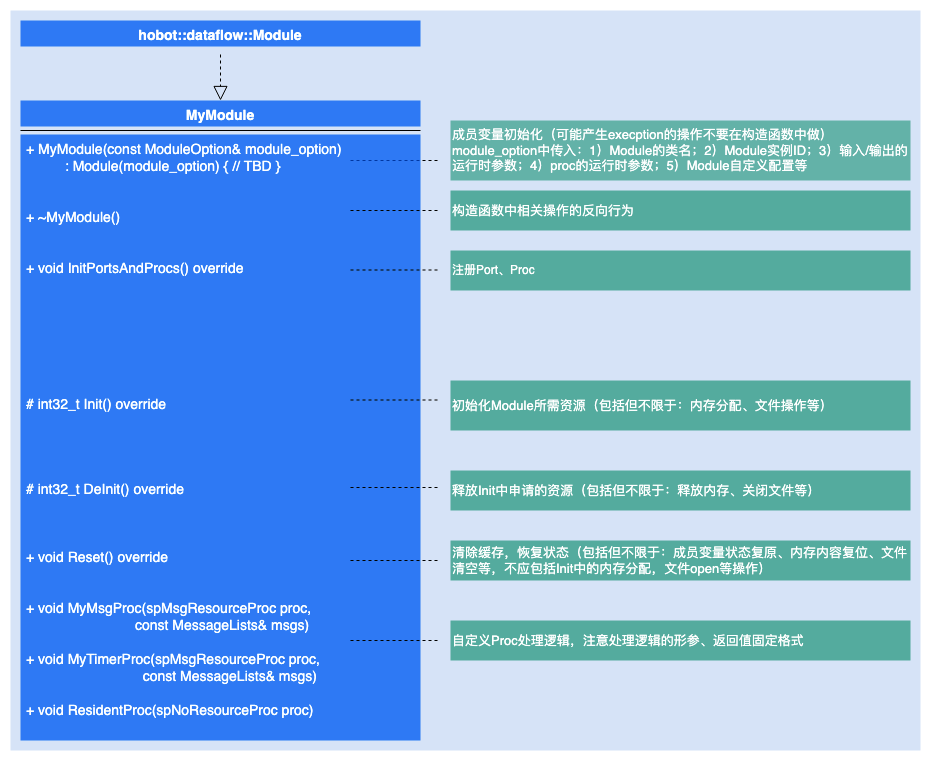
Task: Select the green note next to ~MyModule()
Action: coord(680,211)
